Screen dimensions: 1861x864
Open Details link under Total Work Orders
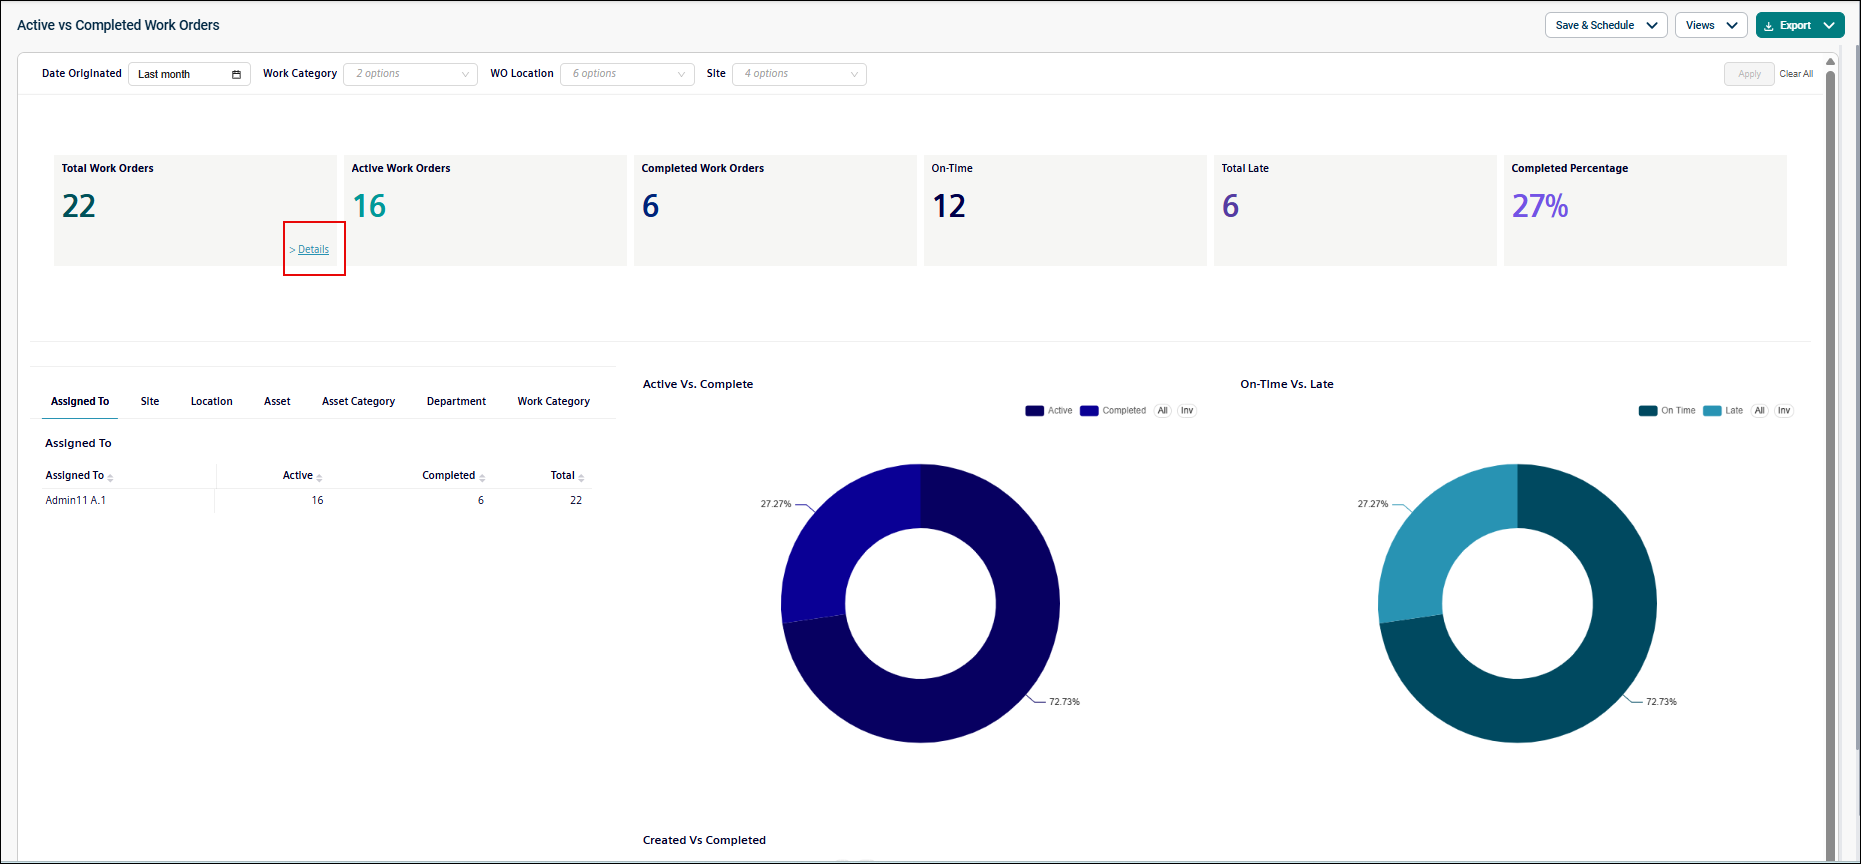pyautogui.click(x=313, y=250)
